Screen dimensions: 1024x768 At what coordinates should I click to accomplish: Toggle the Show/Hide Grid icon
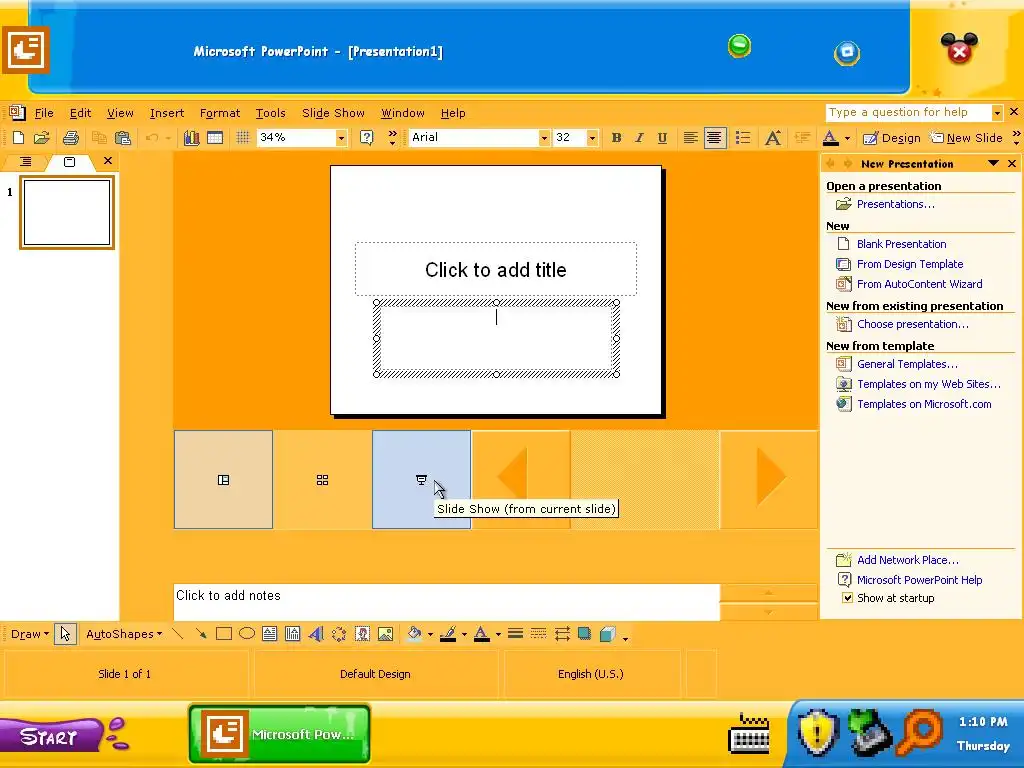tap(243, 138)
